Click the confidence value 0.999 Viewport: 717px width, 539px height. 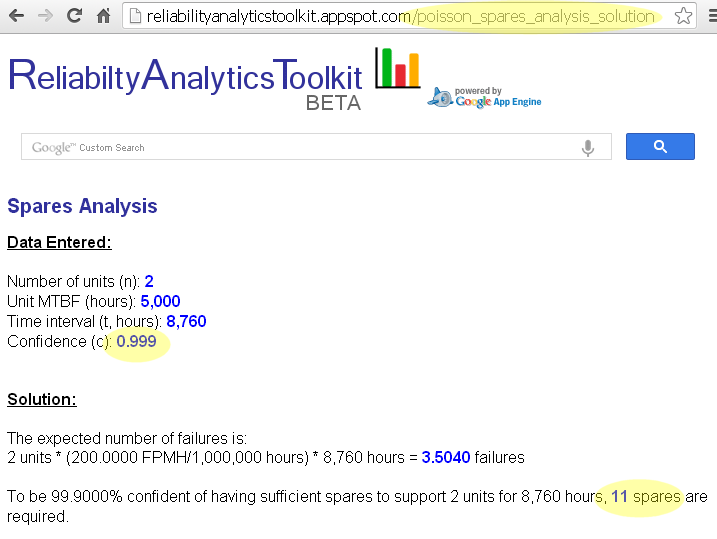coord(136,342)
